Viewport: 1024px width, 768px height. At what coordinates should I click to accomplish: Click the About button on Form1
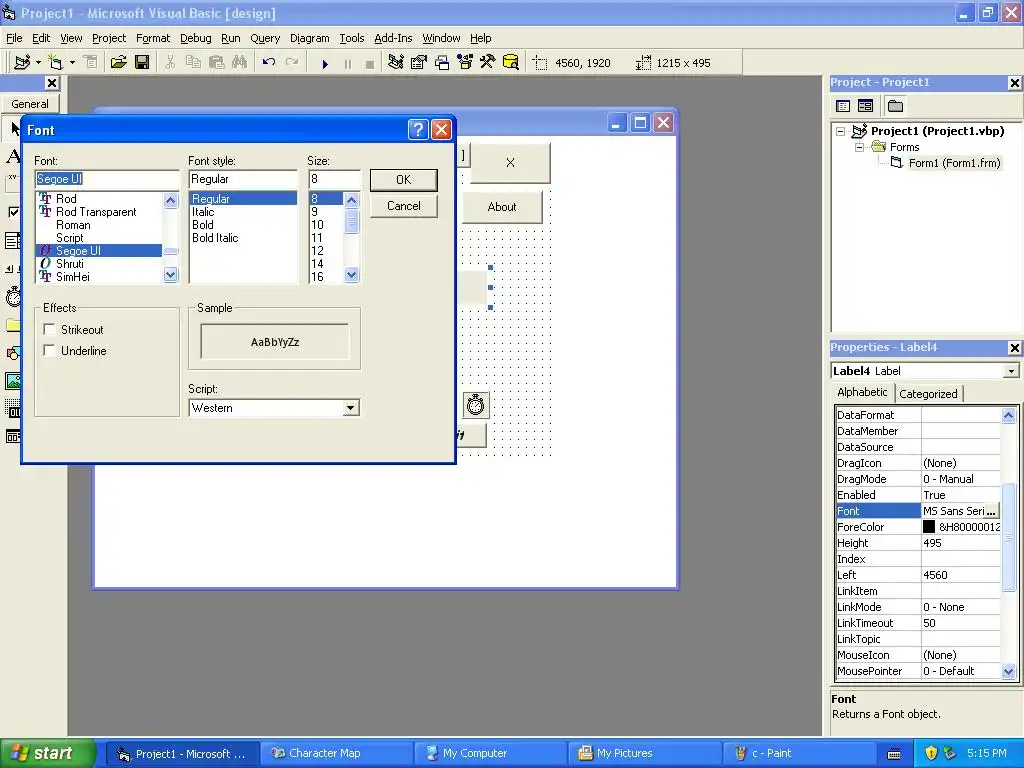click(502, 207)
